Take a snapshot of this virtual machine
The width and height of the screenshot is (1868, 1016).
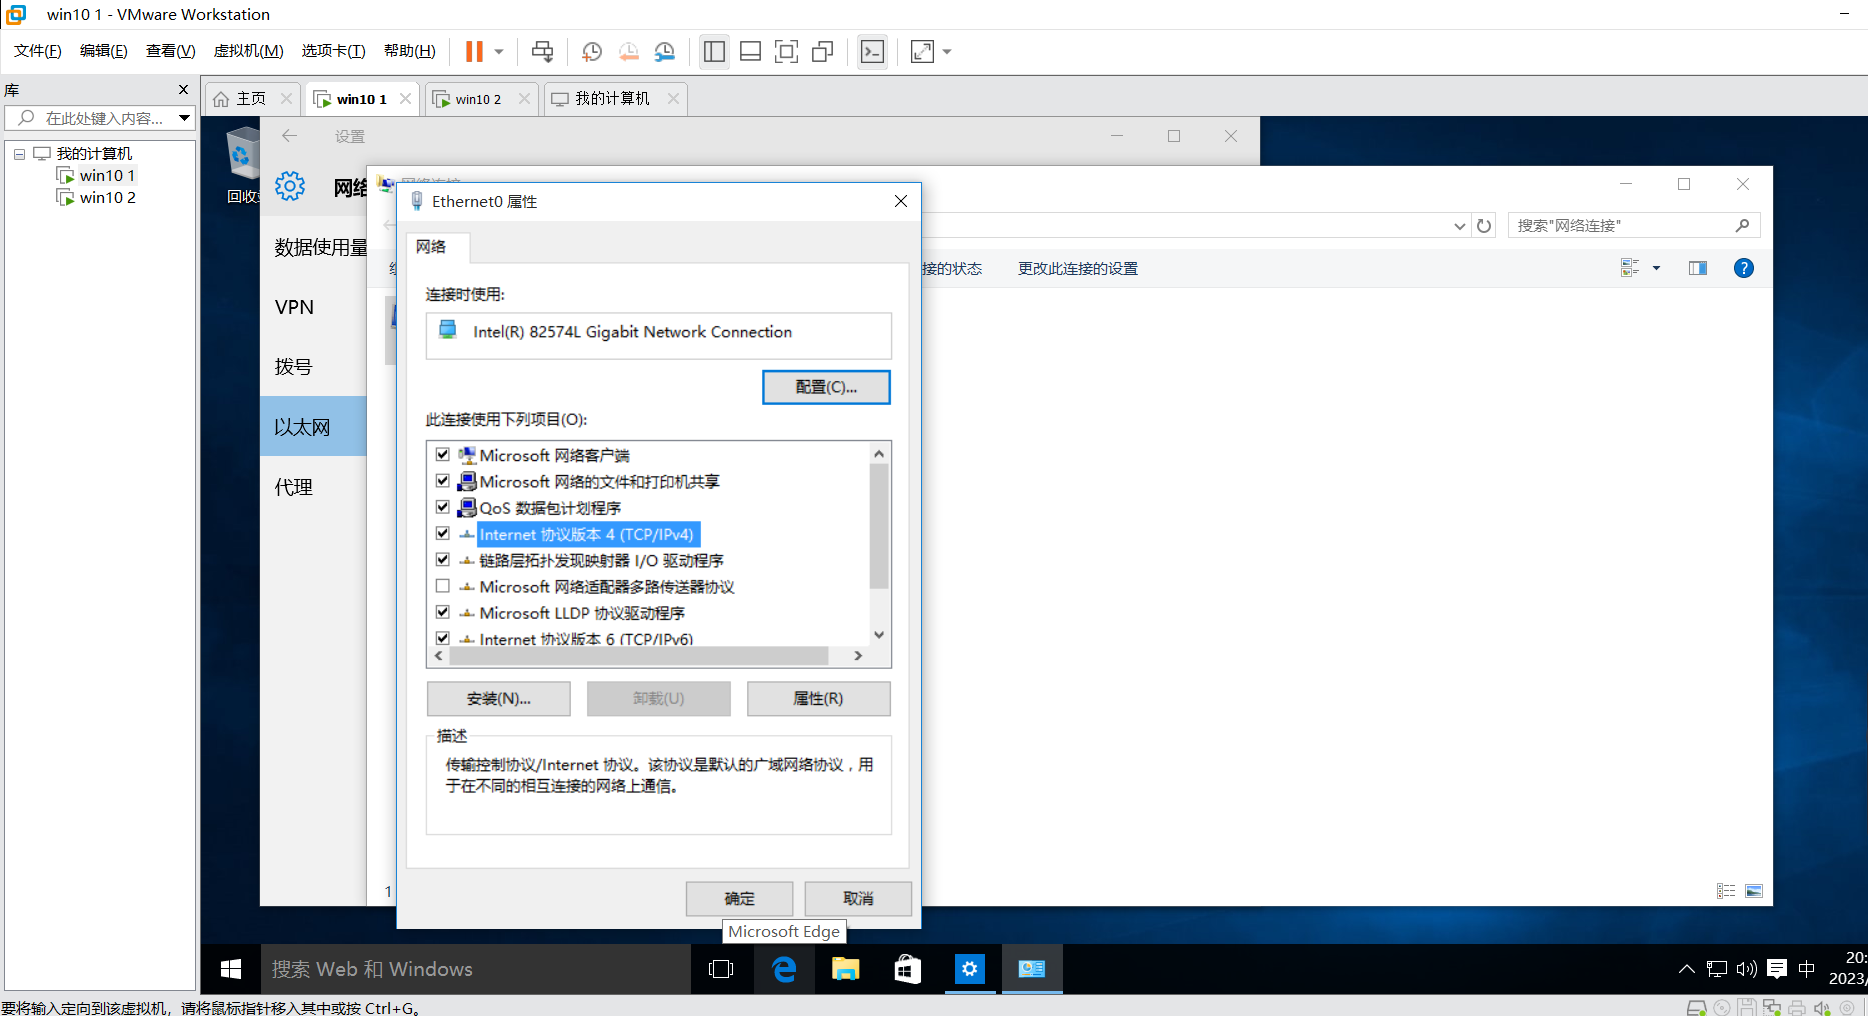592,51
